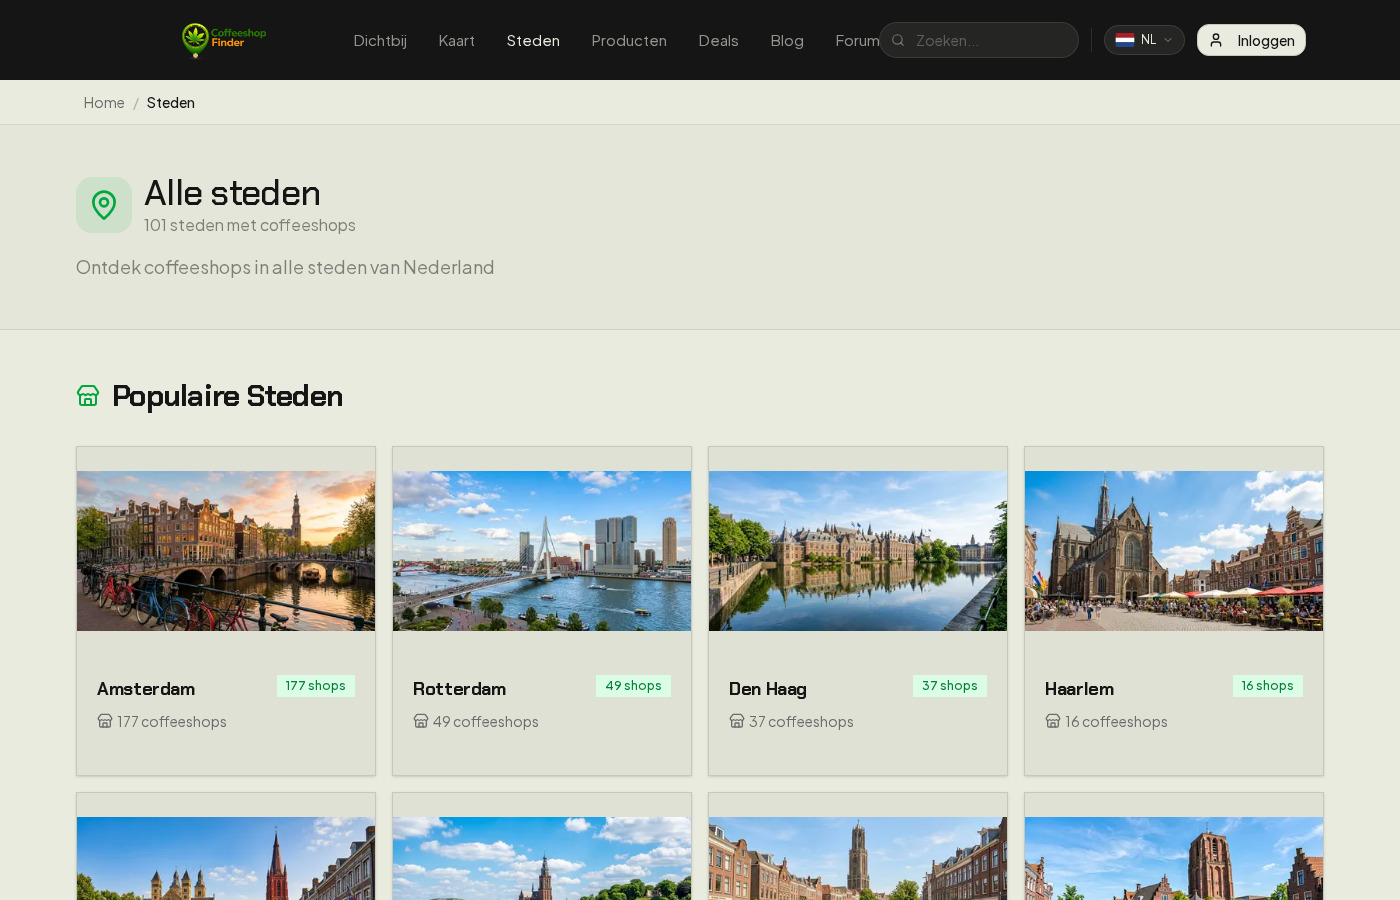
Task: Click the Amsterdam canal photo
Action: [226, 551]
